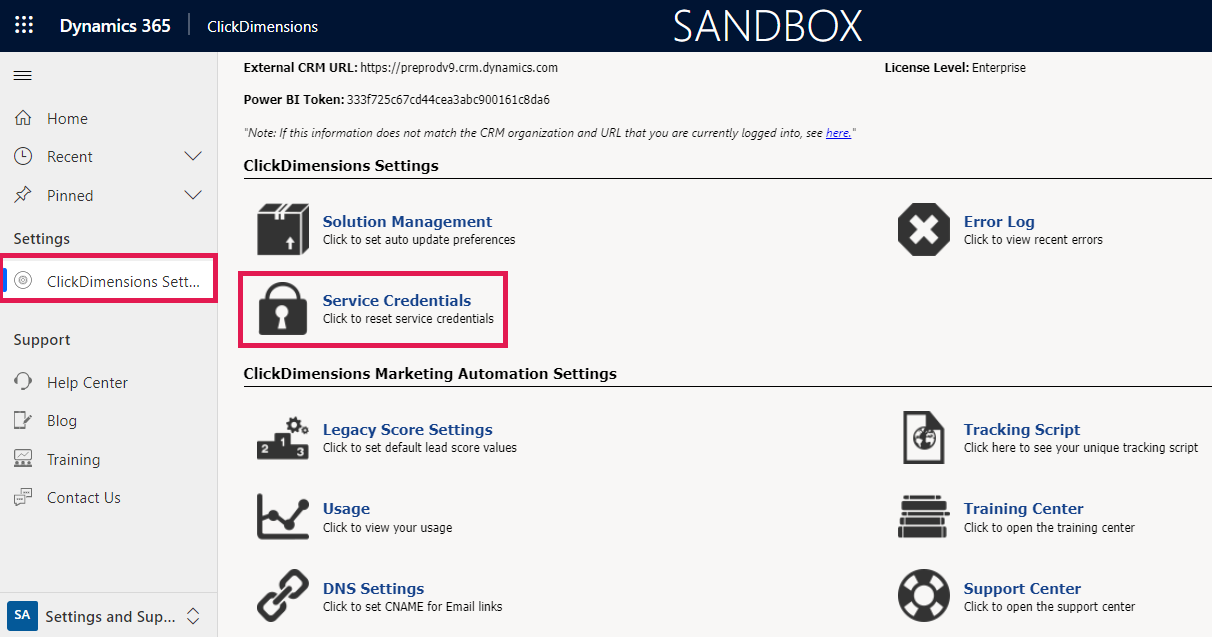Screen dimensions: 1212x637
Task: Click the Training presentation icon
Action: point(23,459)
